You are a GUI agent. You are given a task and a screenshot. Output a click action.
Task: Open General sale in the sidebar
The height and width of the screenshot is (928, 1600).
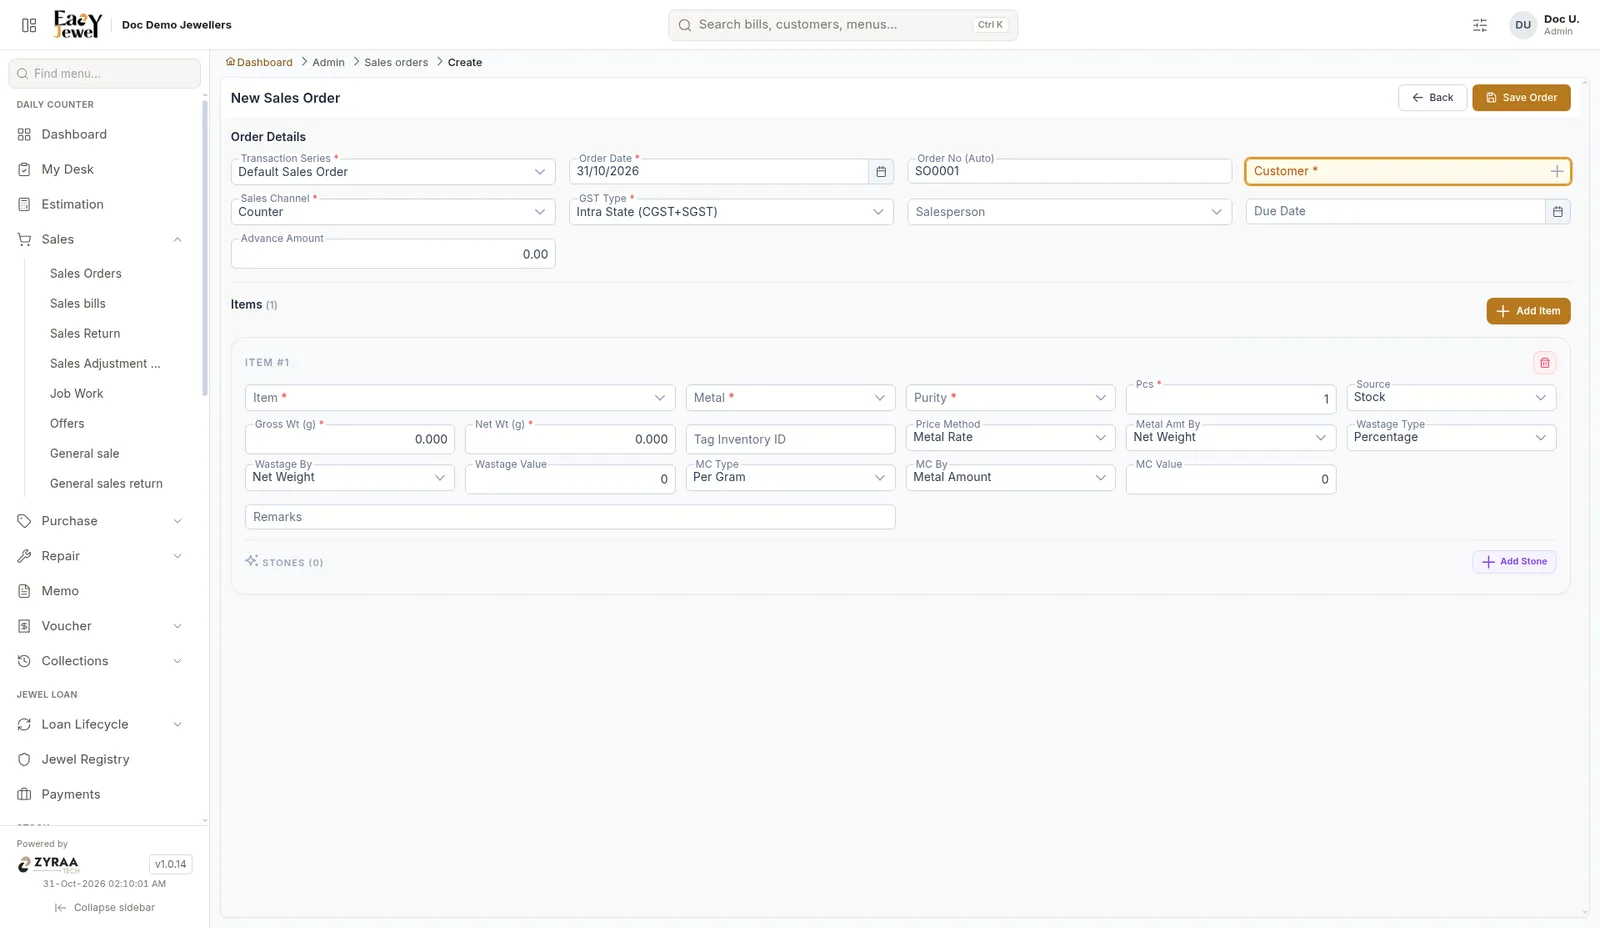85,453
